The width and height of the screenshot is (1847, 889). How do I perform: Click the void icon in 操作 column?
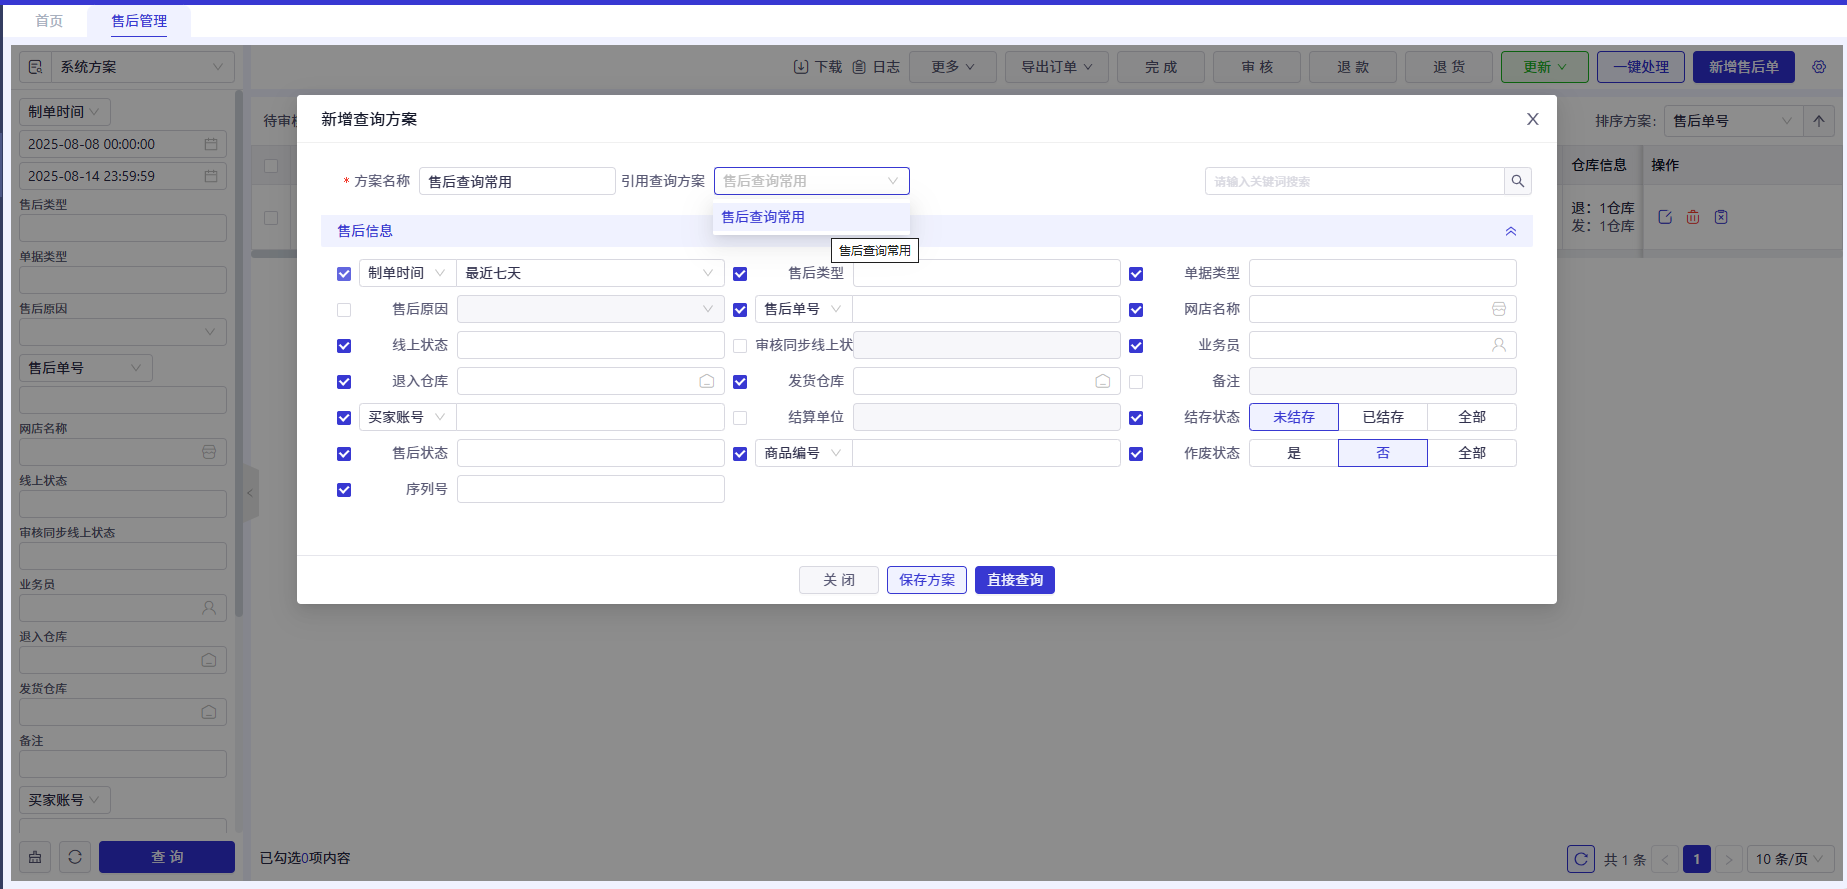click(1721, 217)
